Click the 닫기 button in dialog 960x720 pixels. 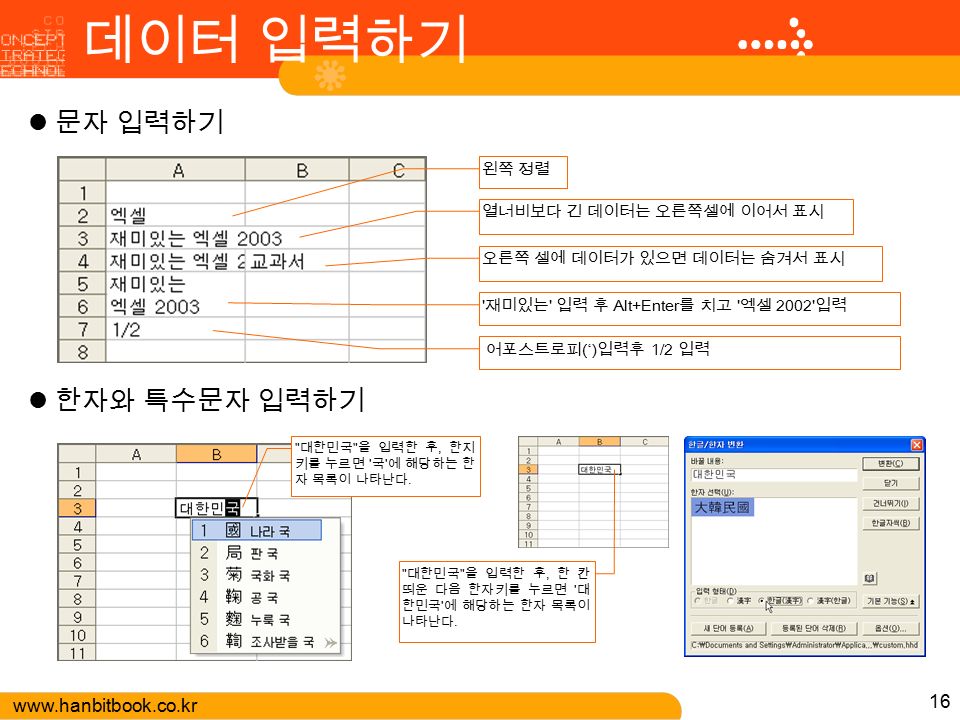891,483
